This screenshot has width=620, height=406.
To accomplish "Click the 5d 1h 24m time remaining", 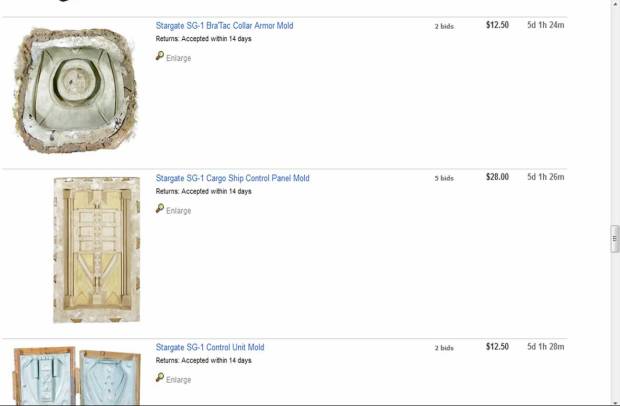I will [x=546, y=25].
